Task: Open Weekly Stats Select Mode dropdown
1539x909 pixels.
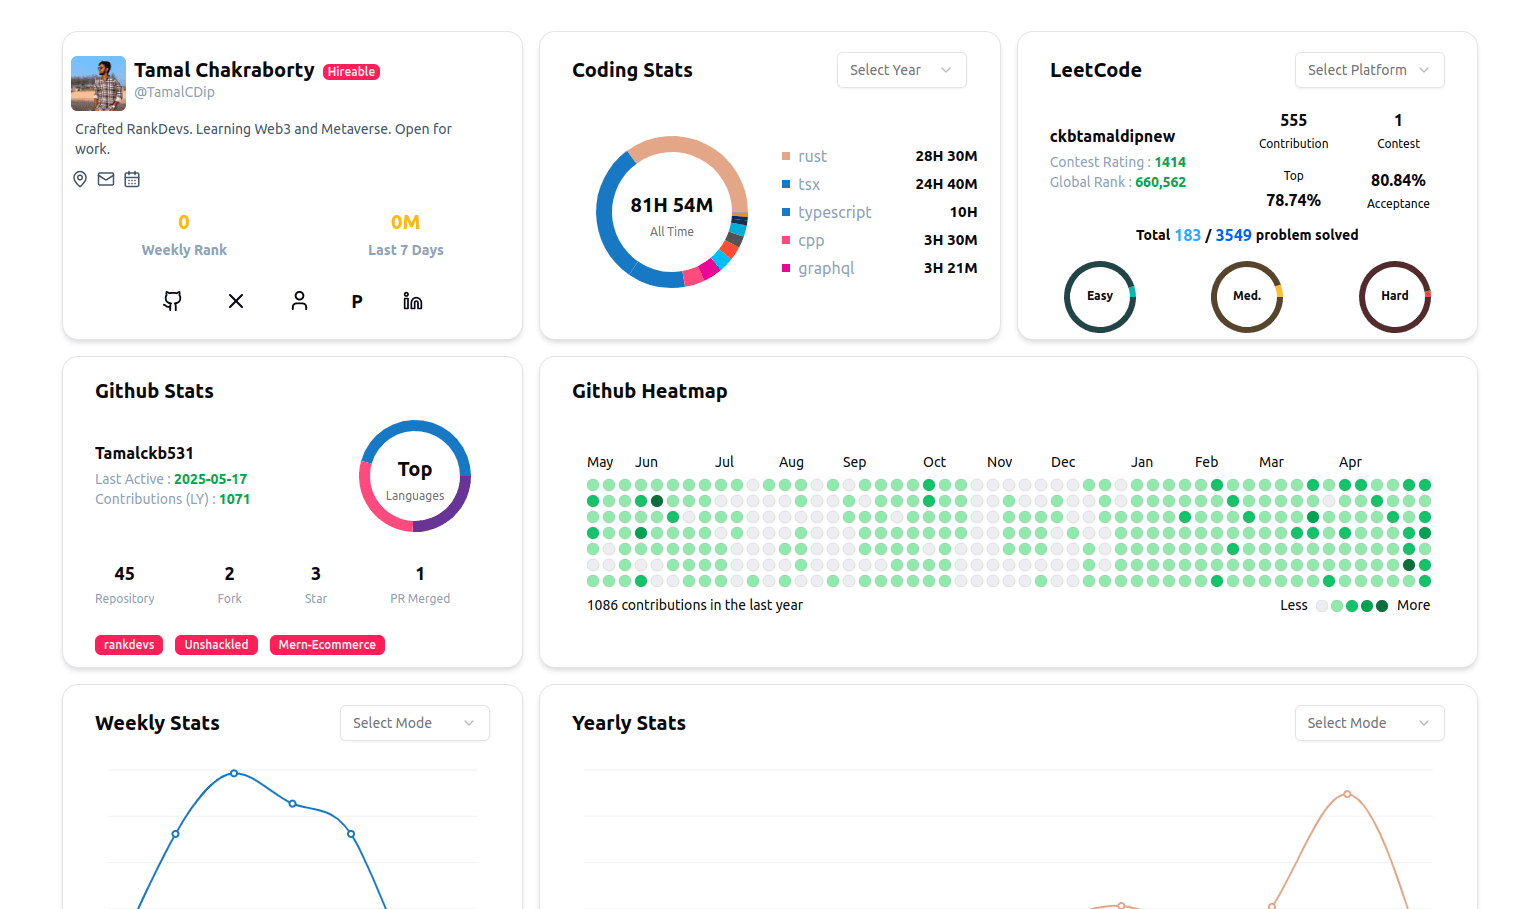Action: point(415,723)
